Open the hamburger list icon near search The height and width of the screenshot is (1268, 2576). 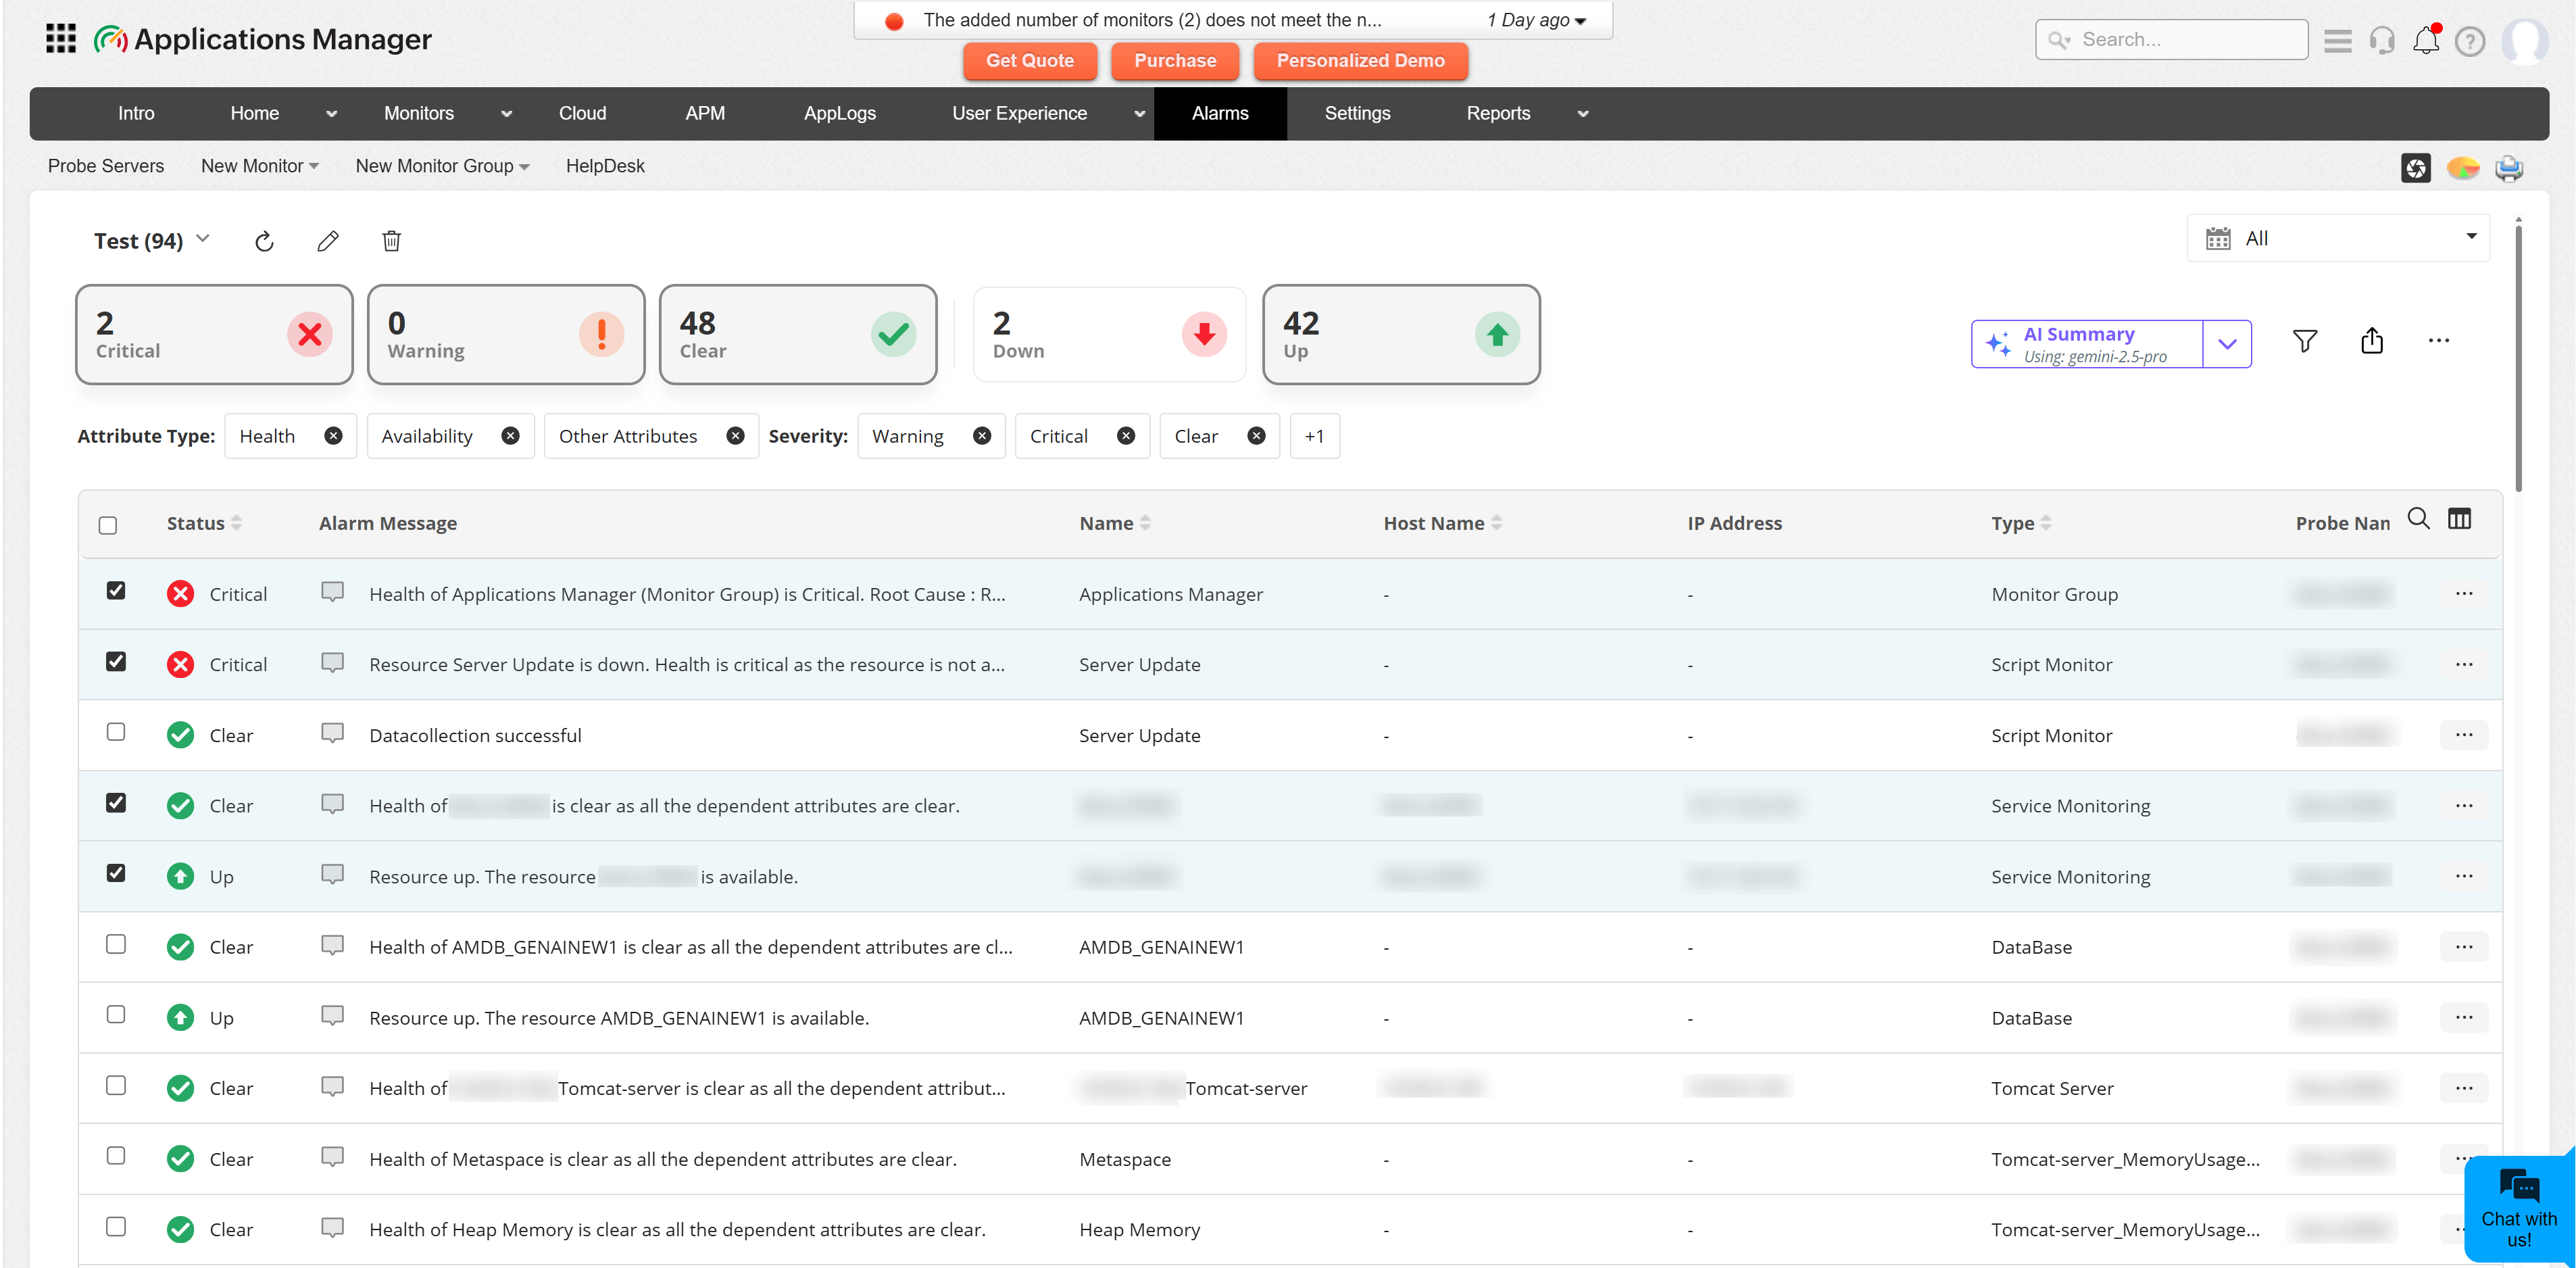[2338, 40]
